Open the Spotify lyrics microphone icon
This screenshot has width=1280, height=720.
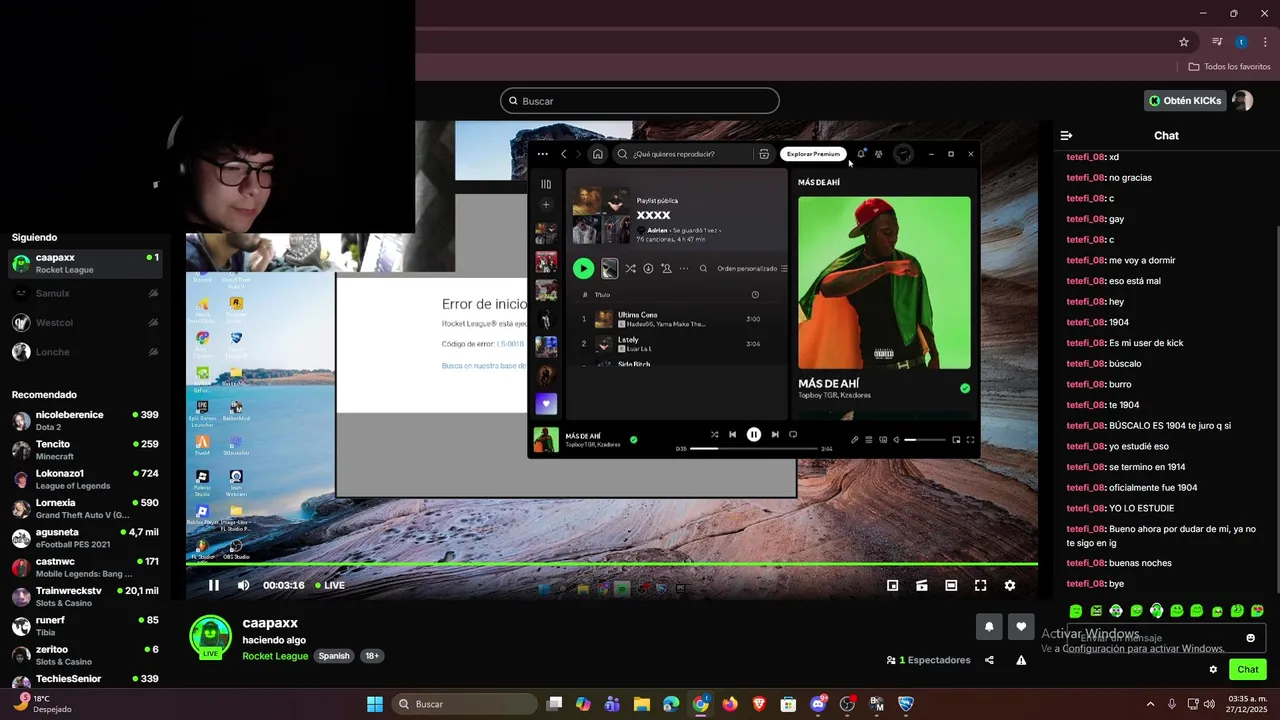click(855, 439)
